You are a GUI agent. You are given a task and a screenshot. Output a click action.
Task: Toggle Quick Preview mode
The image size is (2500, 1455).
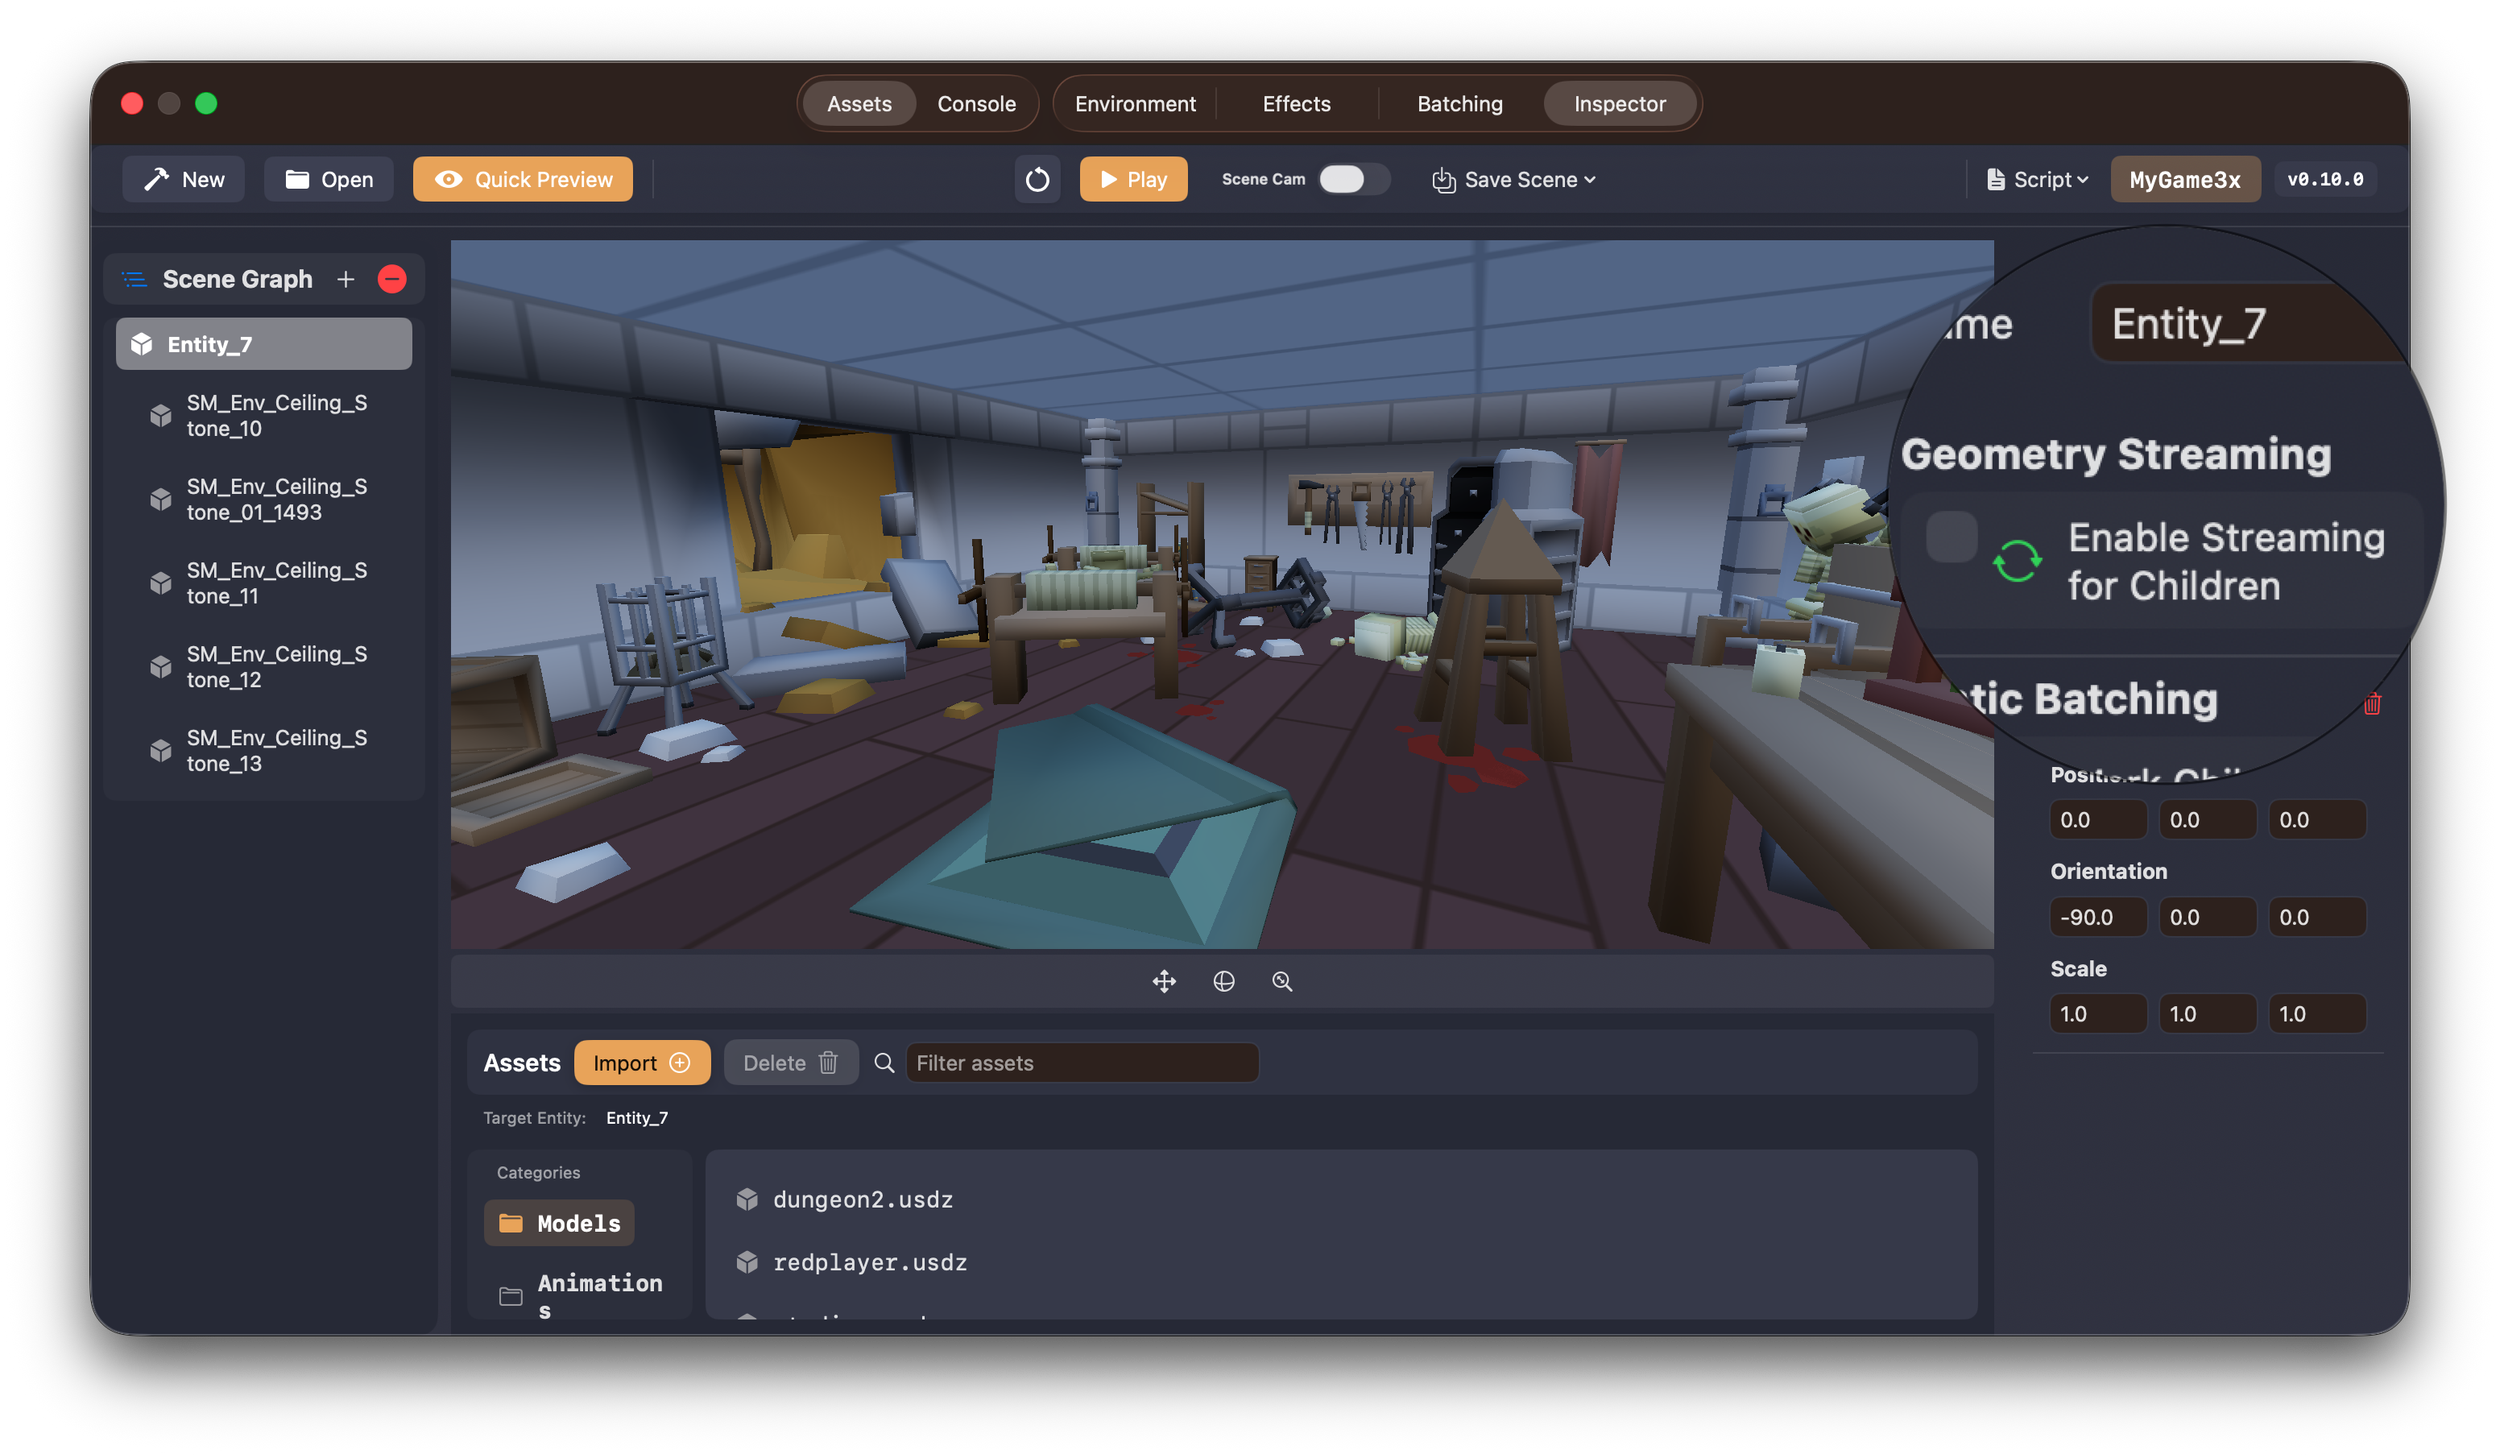[522, 179]
